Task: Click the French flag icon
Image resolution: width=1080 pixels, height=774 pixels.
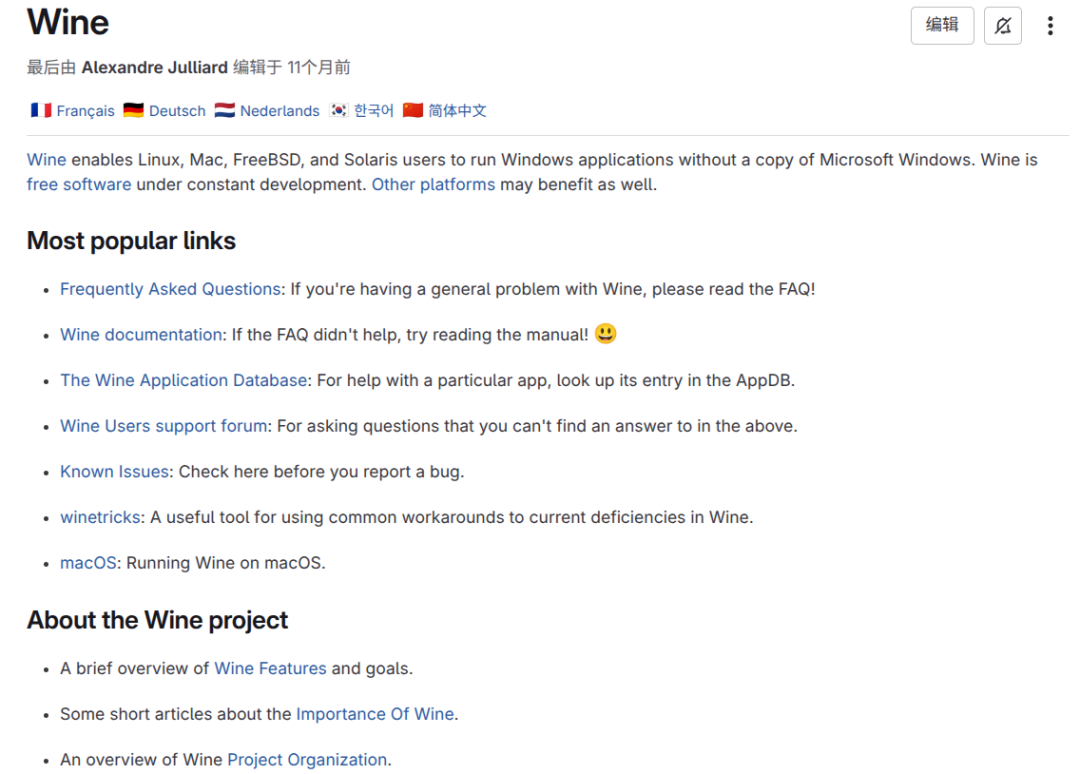Action: click(41, 110)
